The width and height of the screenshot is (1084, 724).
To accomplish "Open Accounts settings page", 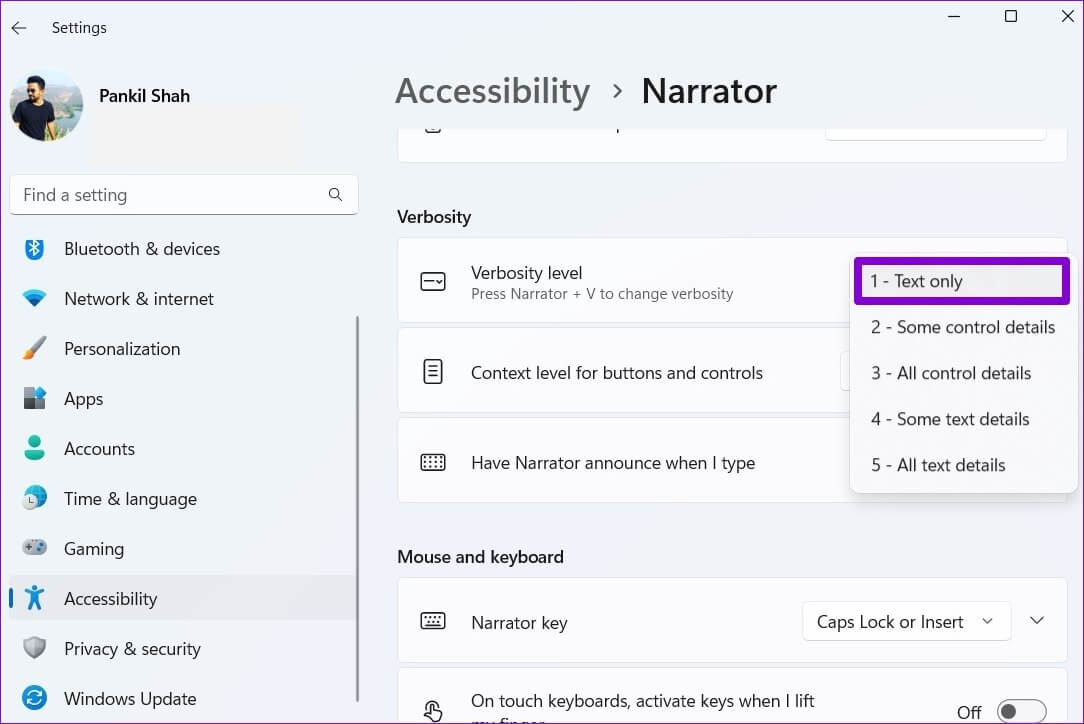I will pos(183,449).
